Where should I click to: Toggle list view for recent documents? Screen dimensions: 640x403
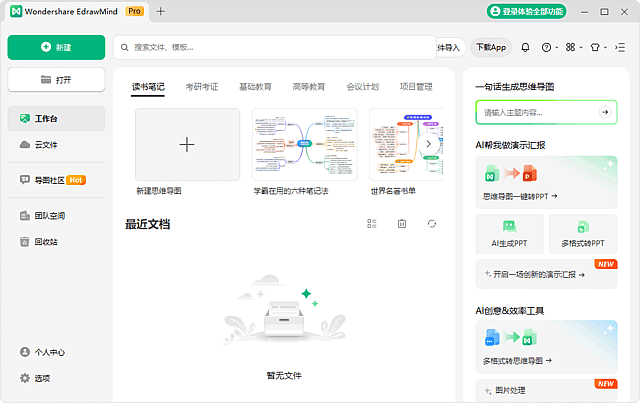pos(372,224)
